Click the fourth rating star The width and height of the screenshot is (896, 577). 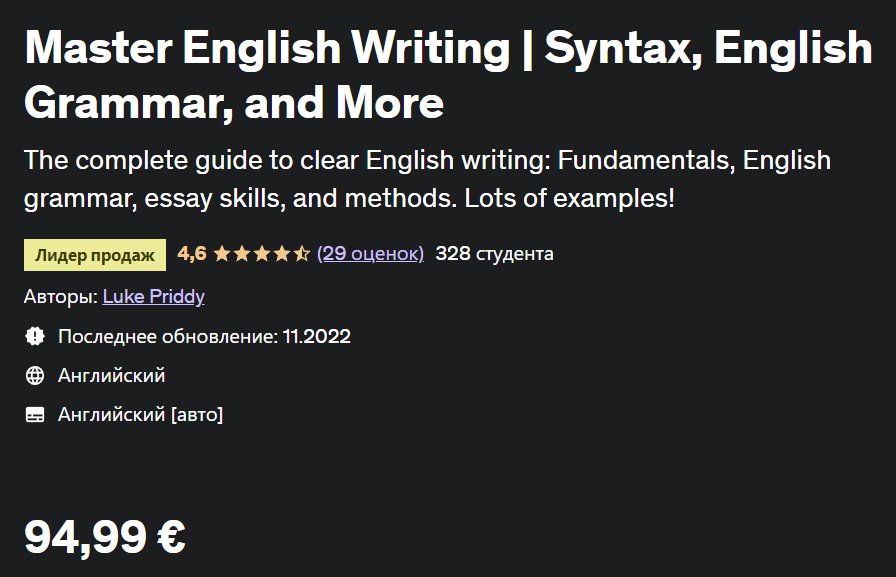281,254
